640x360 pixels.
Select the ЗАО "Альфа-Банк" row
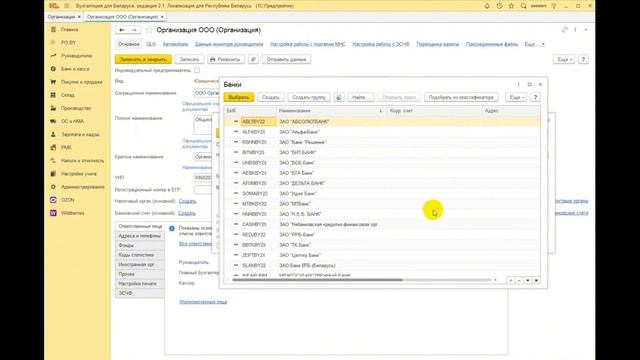click(382, 132)
